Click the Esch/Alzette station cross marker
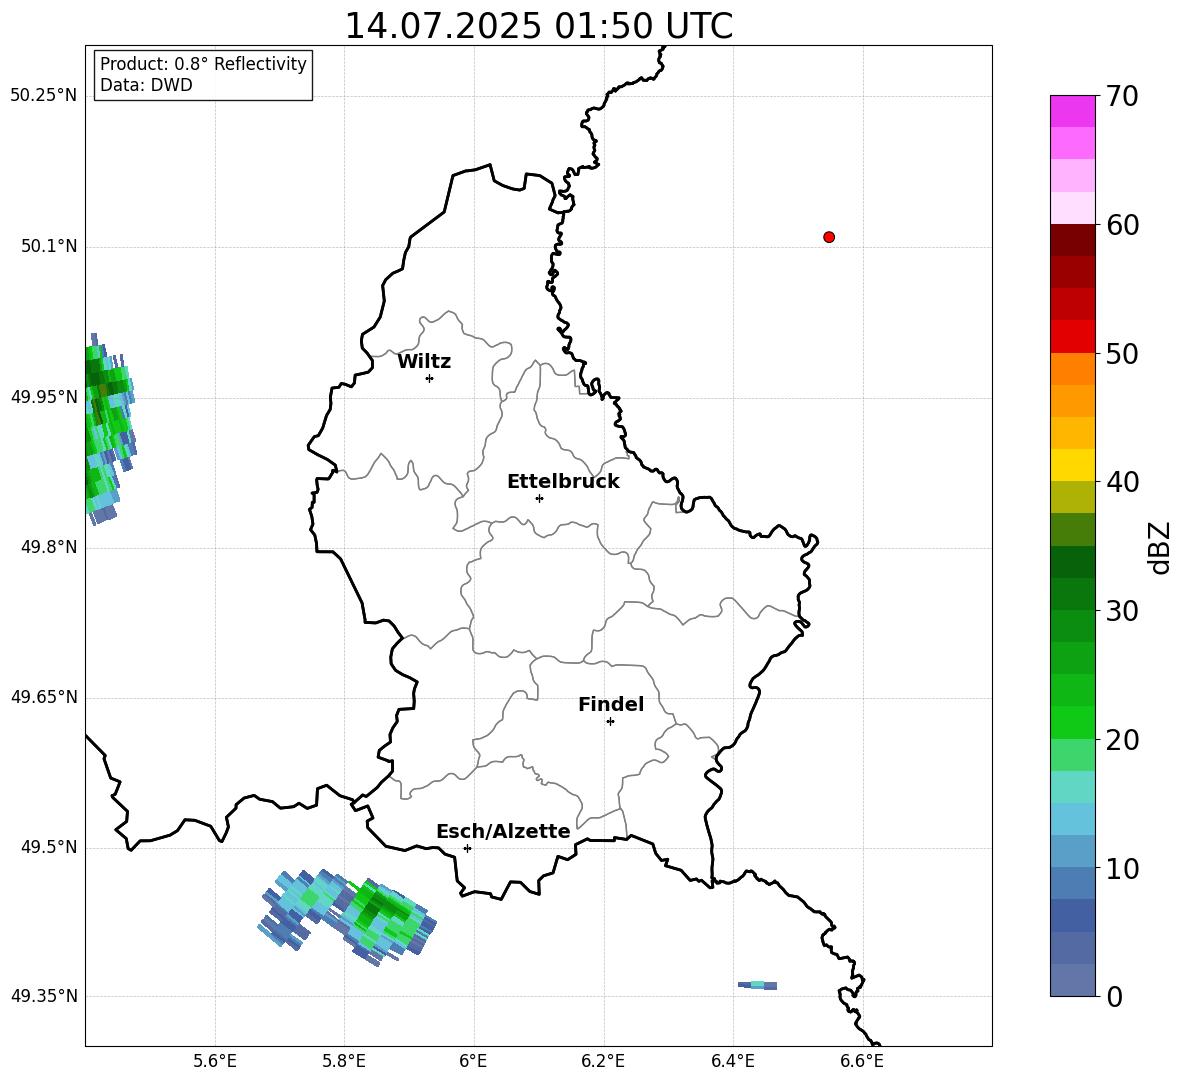 [x=467, y=848]
